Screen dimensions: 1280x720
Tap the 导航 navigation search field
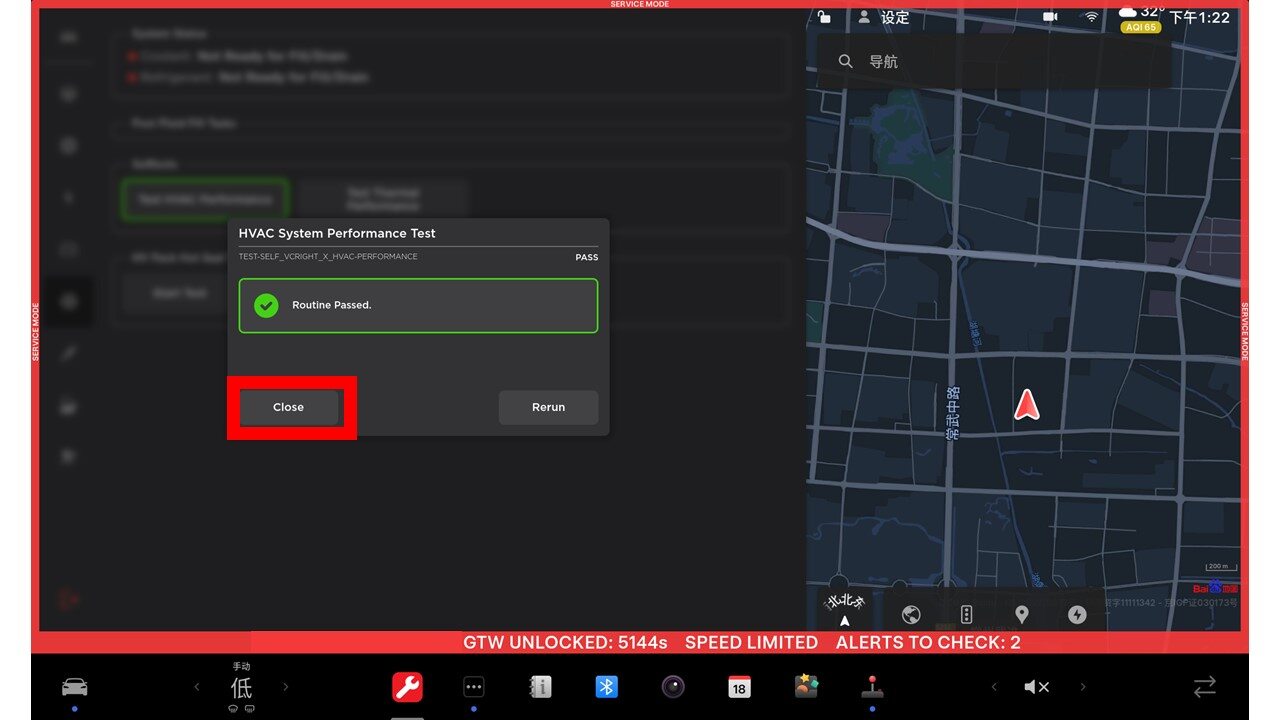(x=994, y=62)
